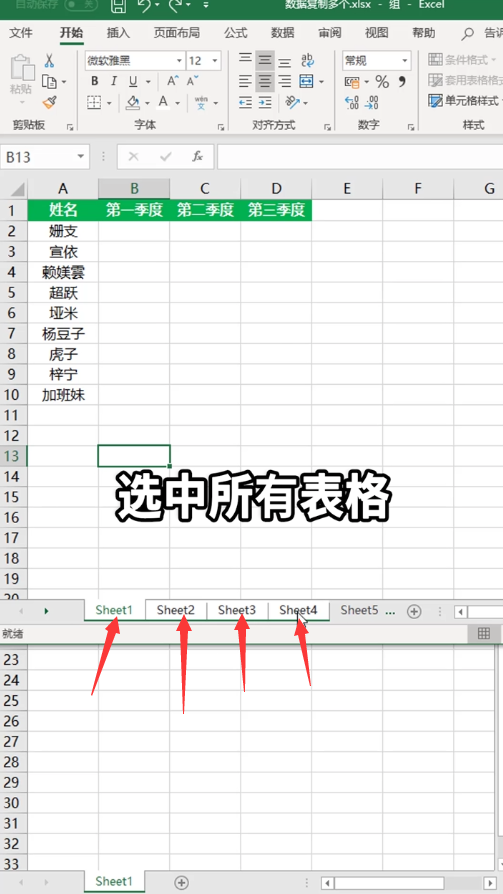This screenshot has width=503, height=894.
Task: Apply percent style
Action: pyautogui.click(x=382, y=82)
